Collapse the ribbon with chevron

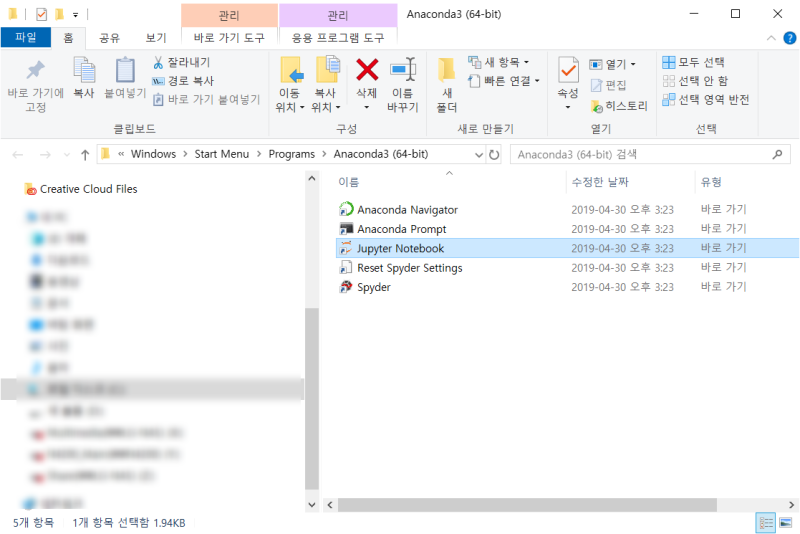click(x=771, y=38)
